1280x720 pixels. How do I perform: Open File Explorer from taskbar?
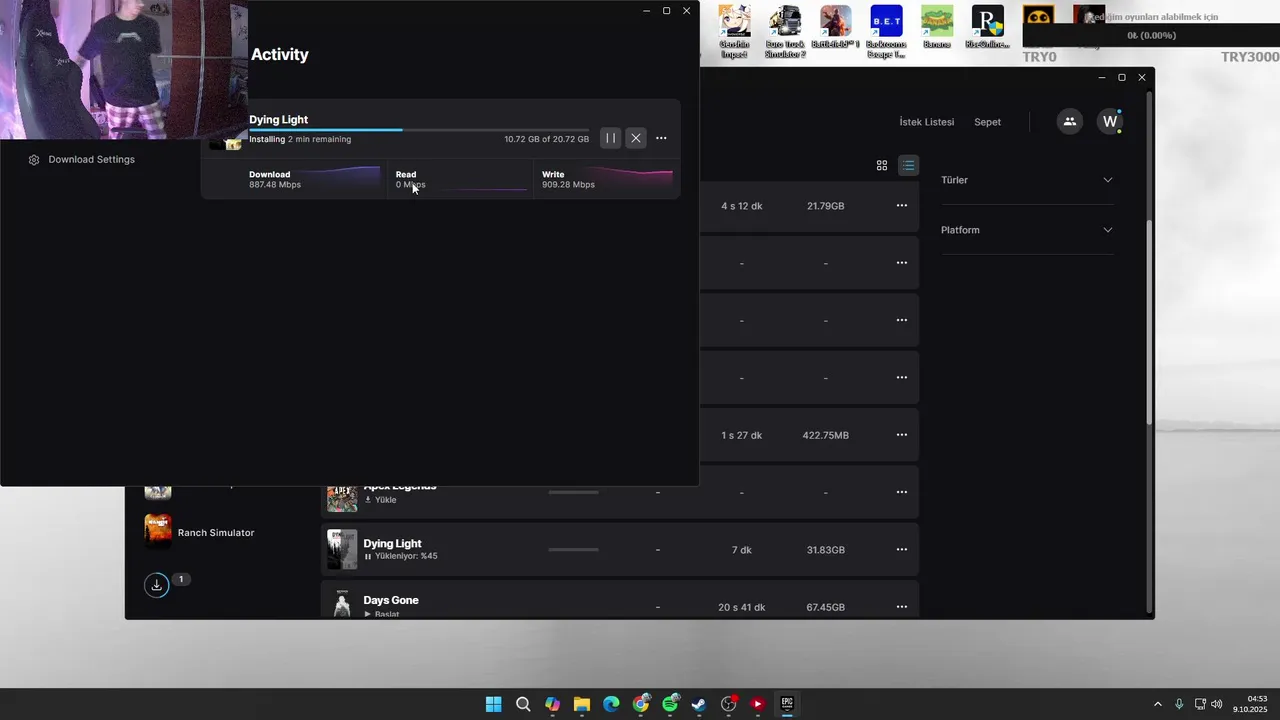[582, 704]
